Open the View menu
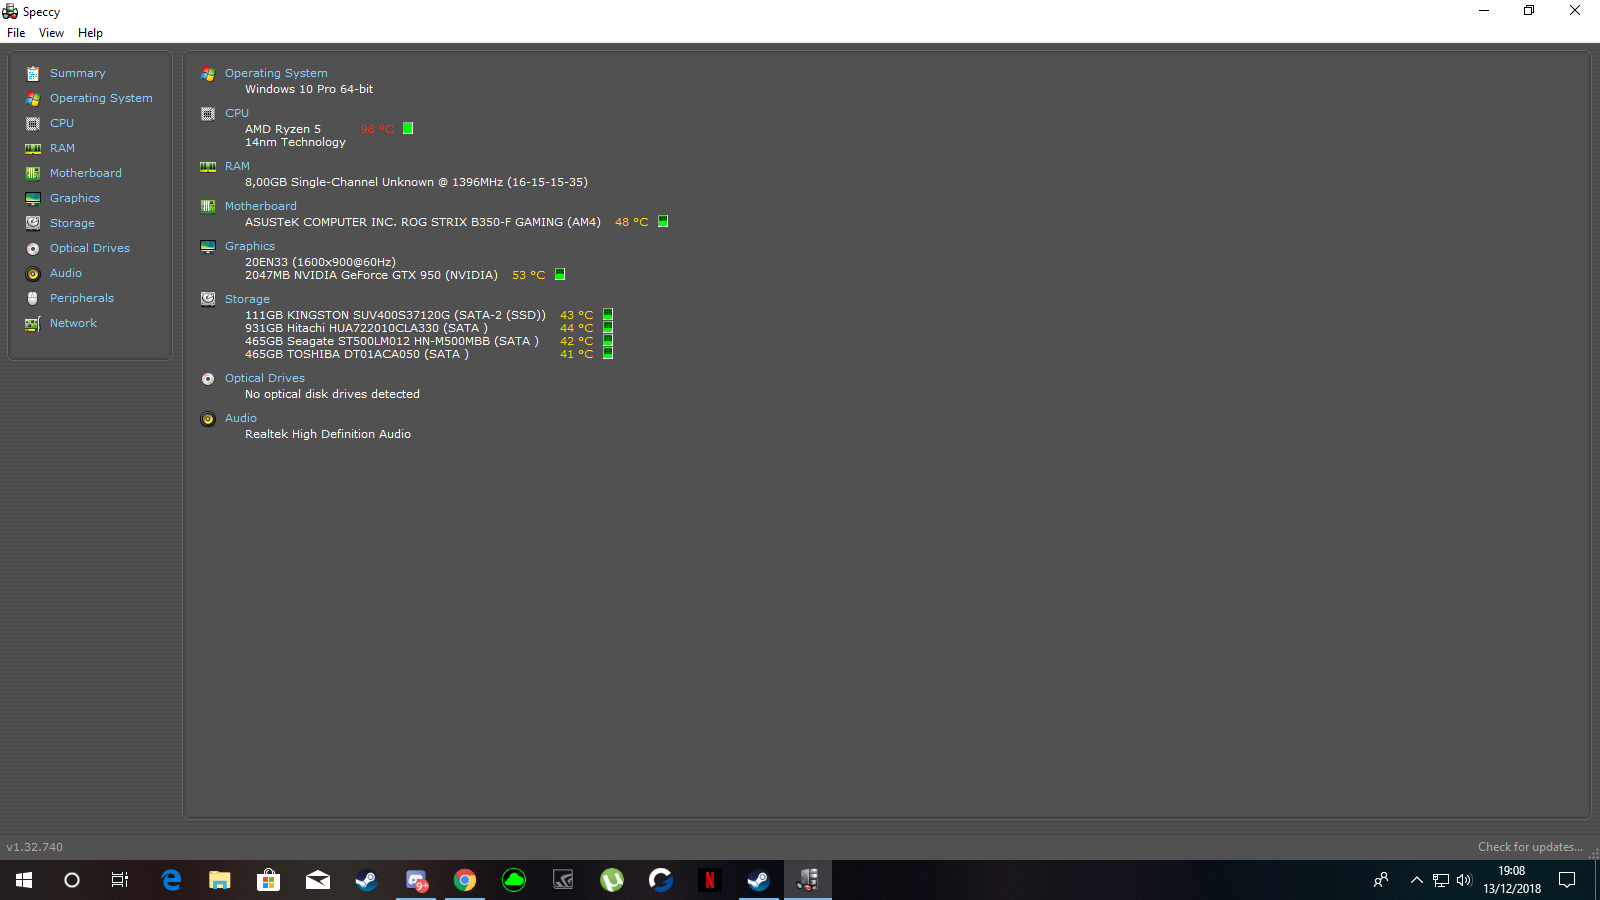Viewport: 1600px width, 900px height. [x=51, y=33]
